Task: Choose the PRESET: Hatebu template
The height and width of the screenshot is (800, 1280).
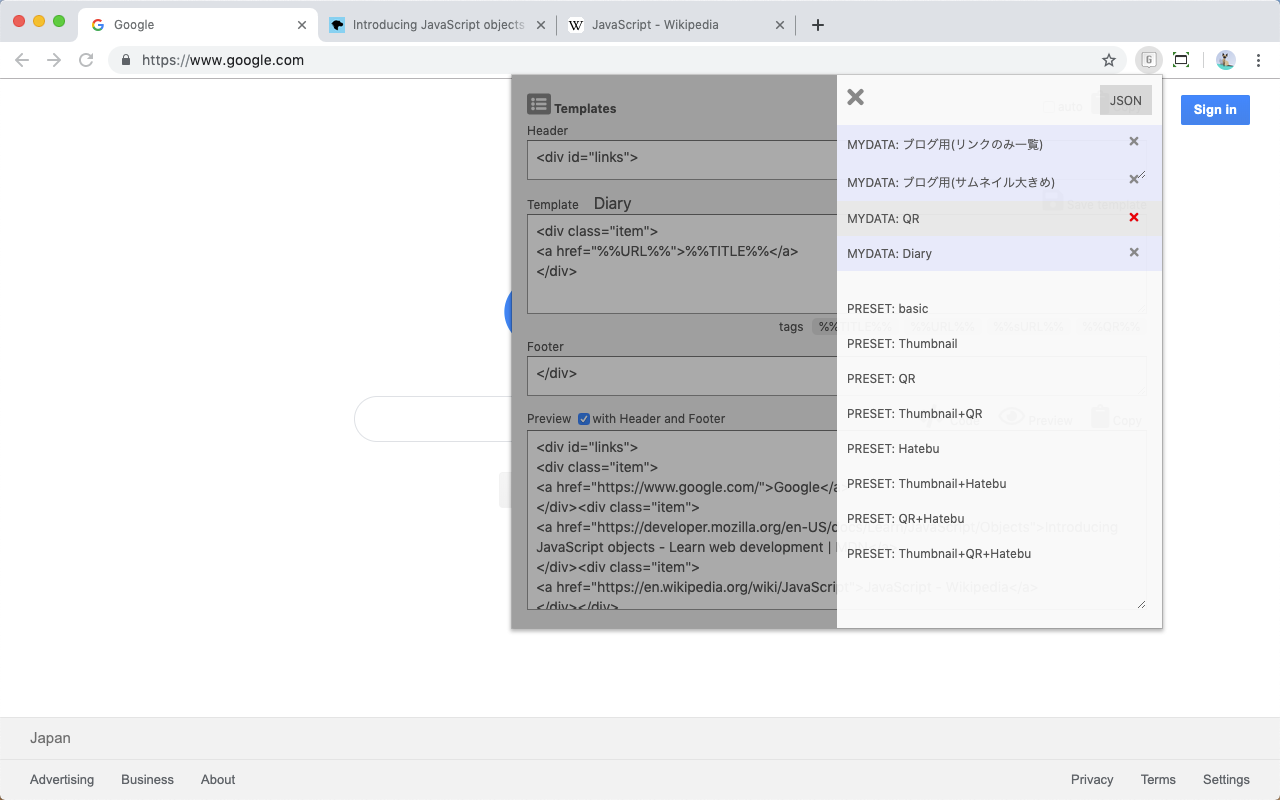Action: point(893,449)
